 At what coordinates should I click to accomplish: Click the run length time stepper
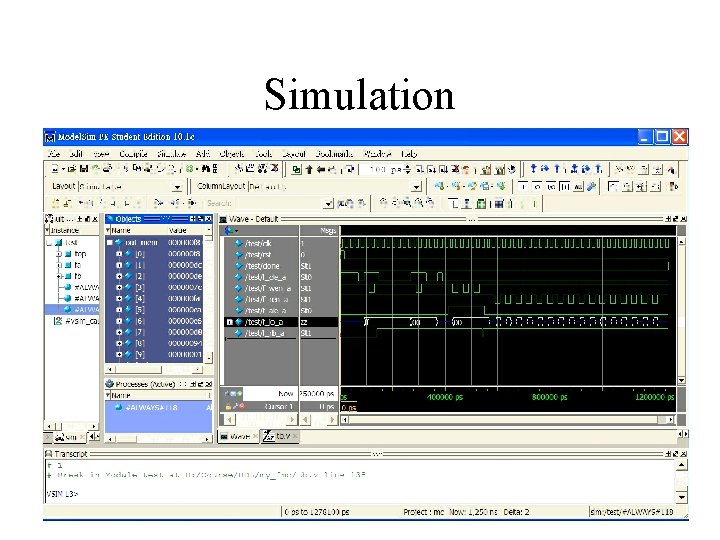click(408, 170)
